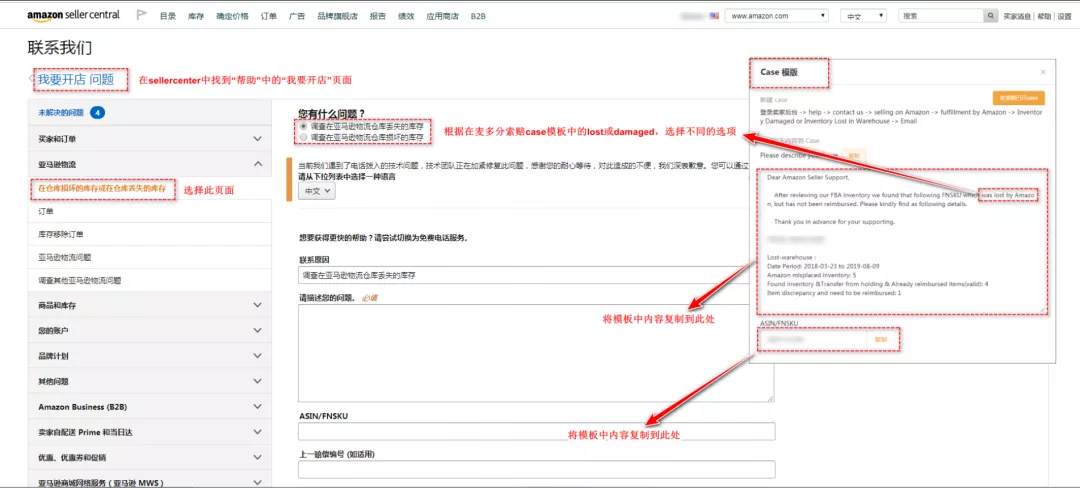This screenshot has height=488, width=1080.
Task: Select radio 调查在亚马逊物流仓库损坏的库存
Action: pos(304,138)
